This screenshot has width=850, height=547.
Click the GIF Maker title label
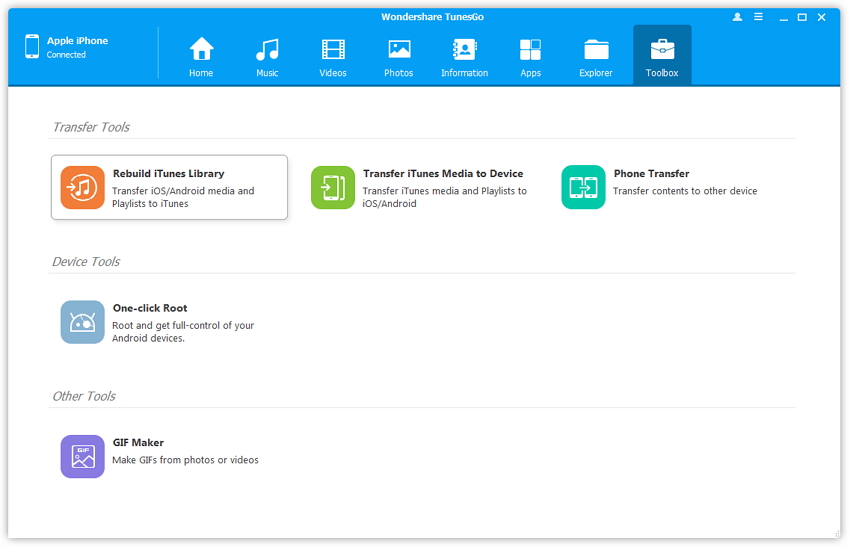[x=138, y=443]
